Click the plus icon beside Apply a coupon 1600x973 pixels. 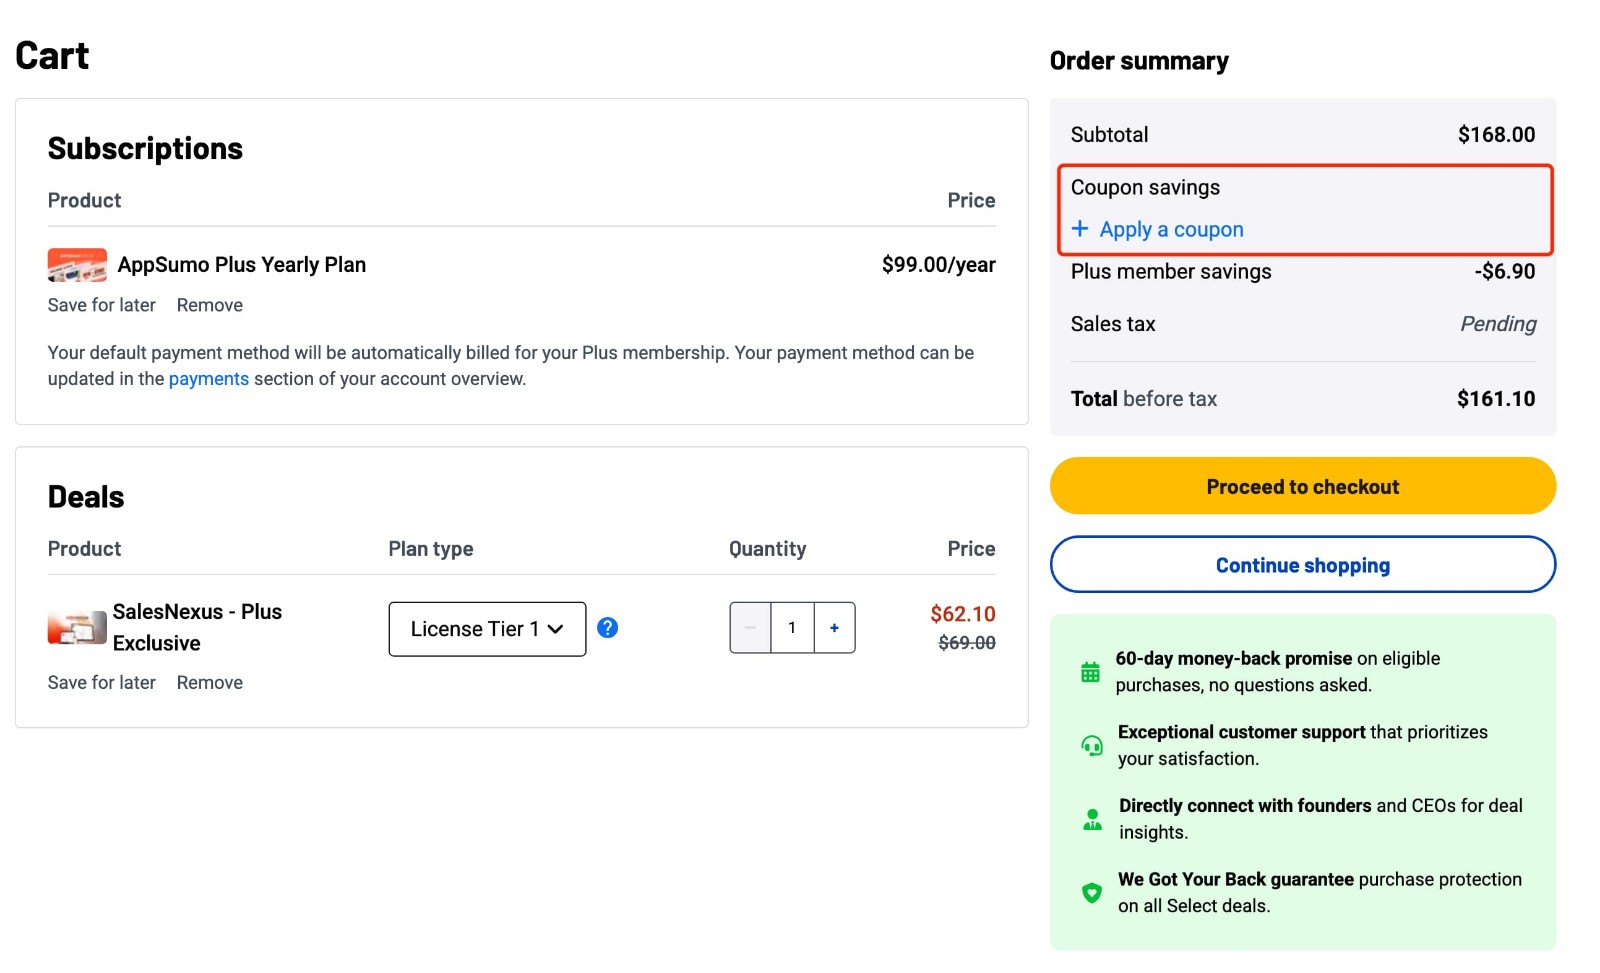click(1080, 229)
